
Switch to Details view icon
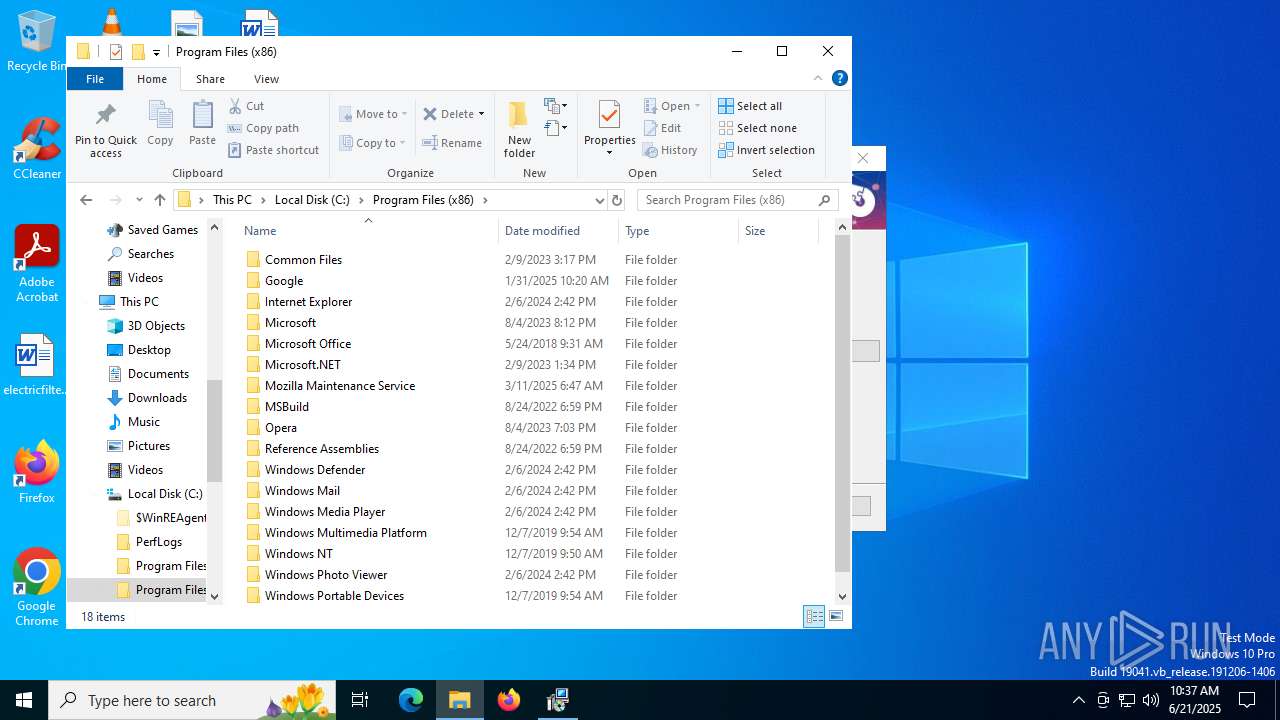[814, 617]
